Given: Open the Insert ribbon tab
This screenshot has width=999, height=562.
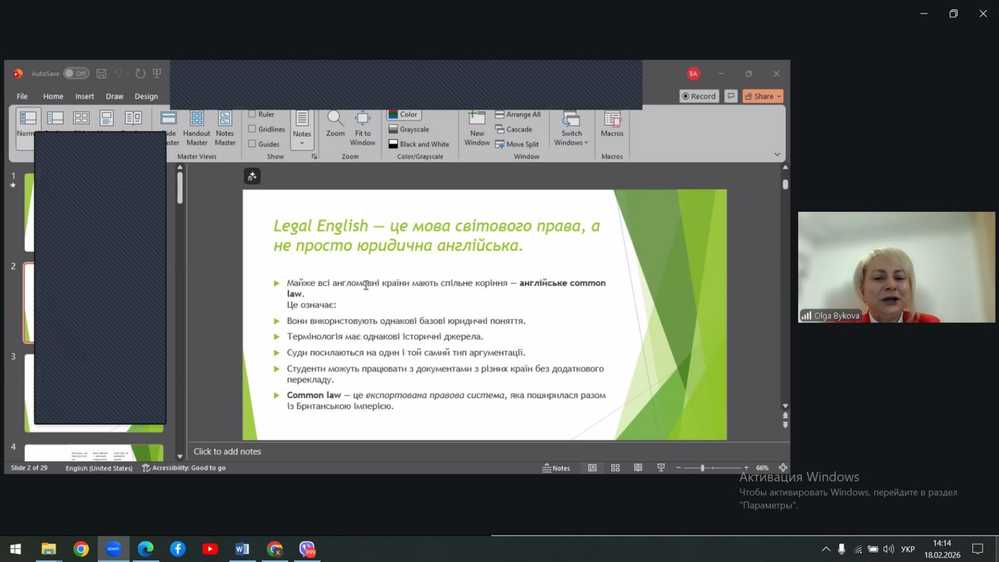Looking at the screenshot, I should pyautogui.click(x=84, y=97).
